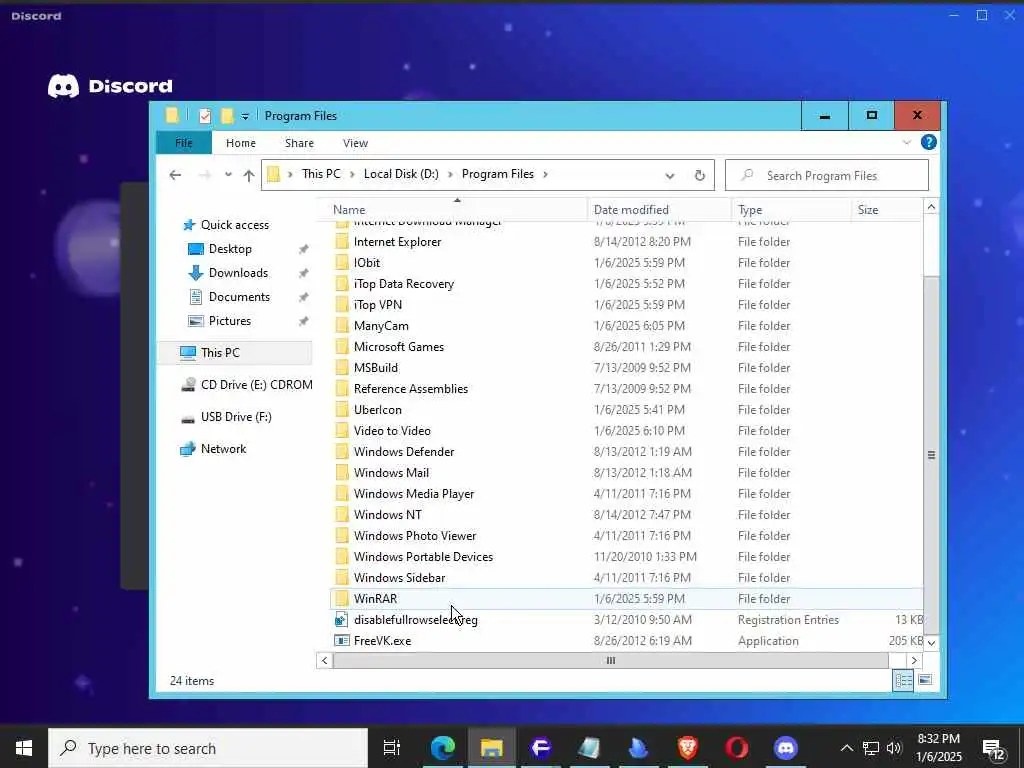
Task: Select the ManyCam folder icon
Action: coord(342,326)
